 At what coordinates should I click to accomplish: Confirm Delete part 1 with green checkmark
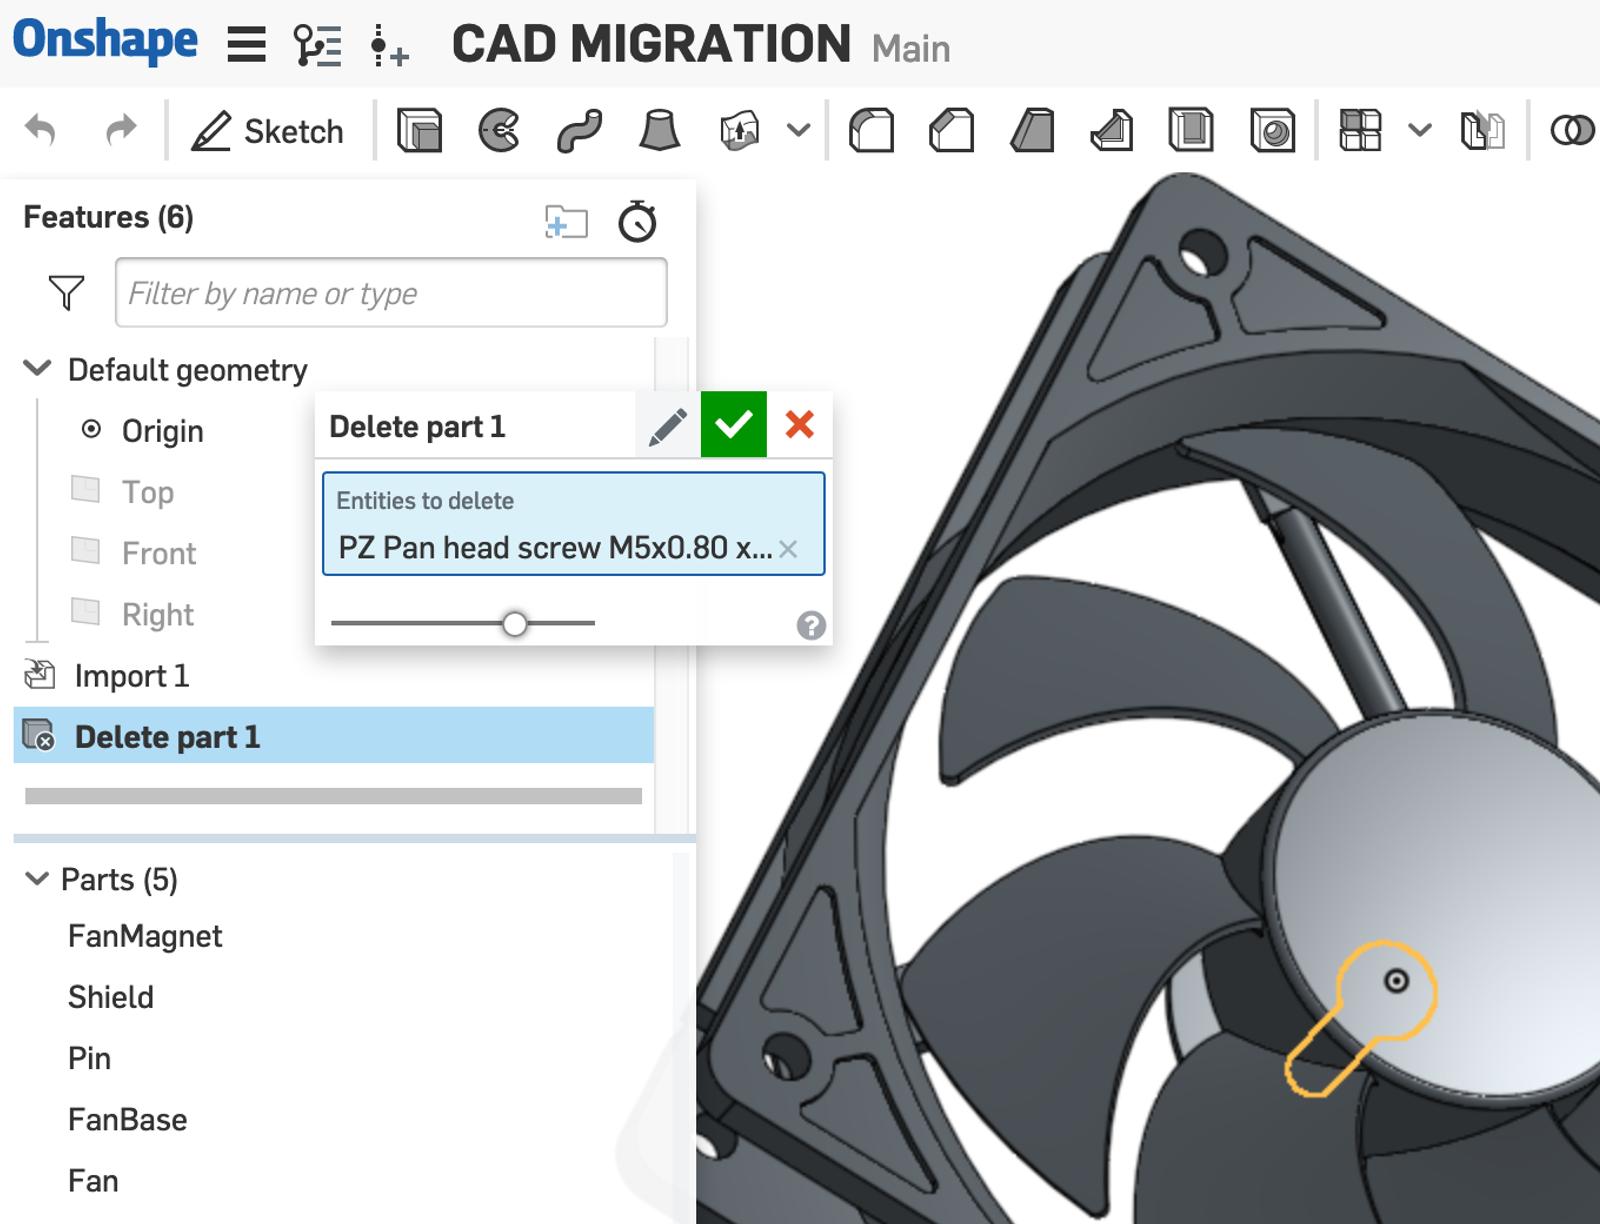tap(733, 425)
